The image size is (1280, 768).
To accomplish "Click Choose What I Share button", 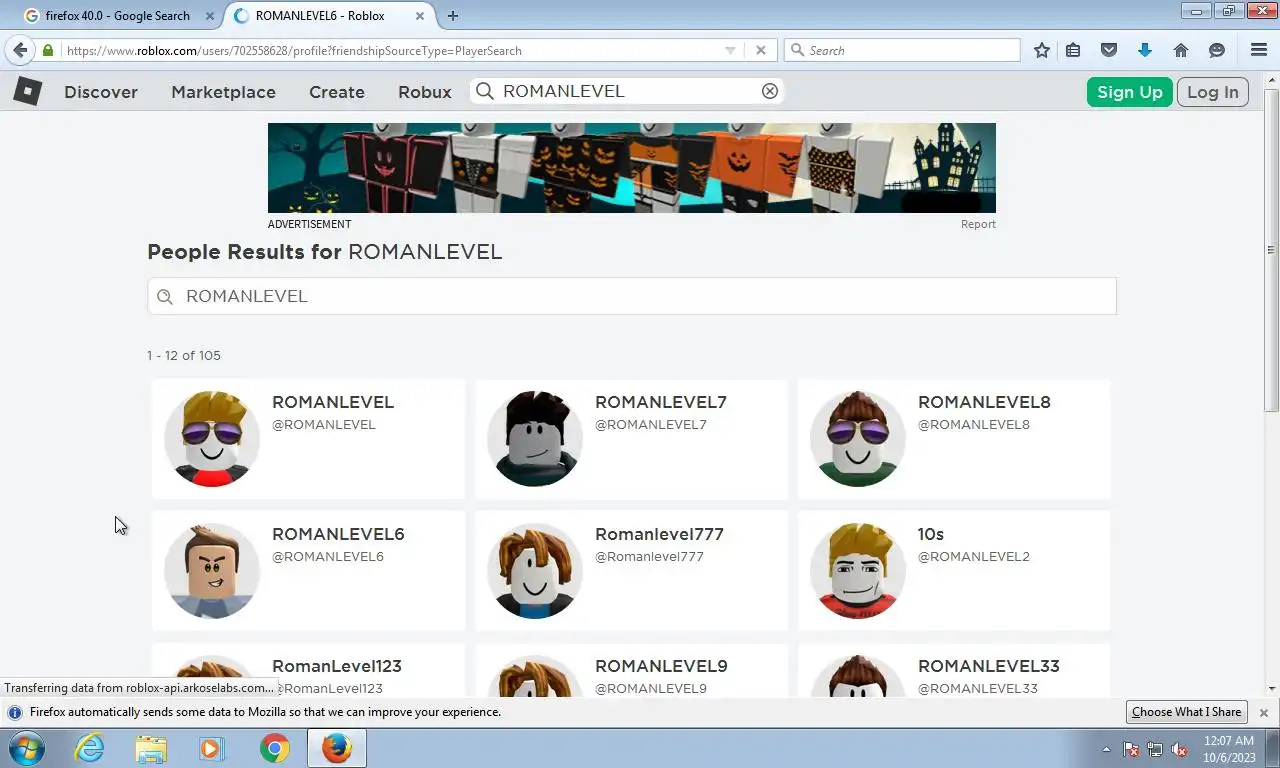I will [1187, 712].
